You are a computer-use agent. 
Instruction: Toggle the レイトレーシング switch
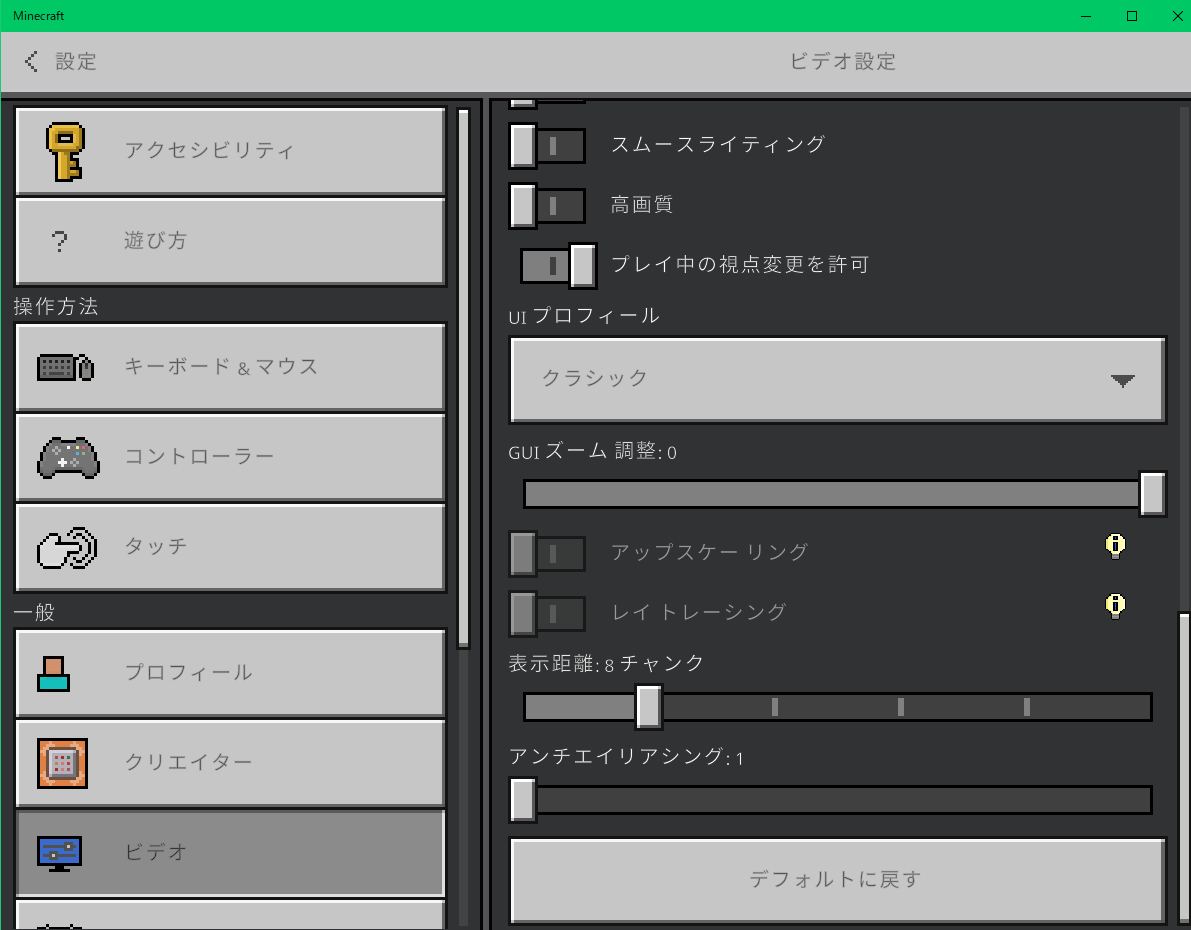[547, 613]
